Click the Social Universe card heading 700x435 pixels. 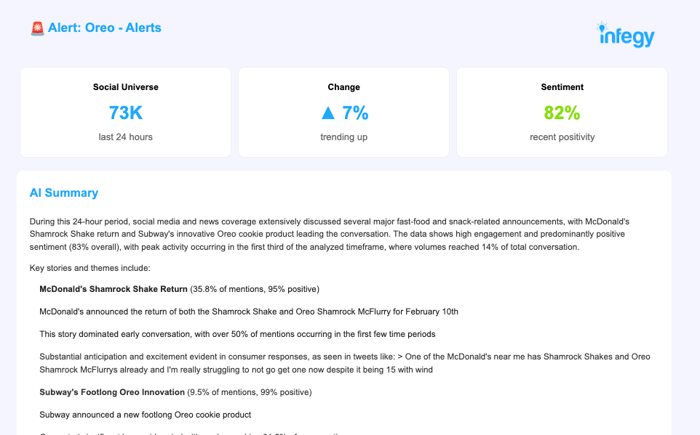pos(125,87)
